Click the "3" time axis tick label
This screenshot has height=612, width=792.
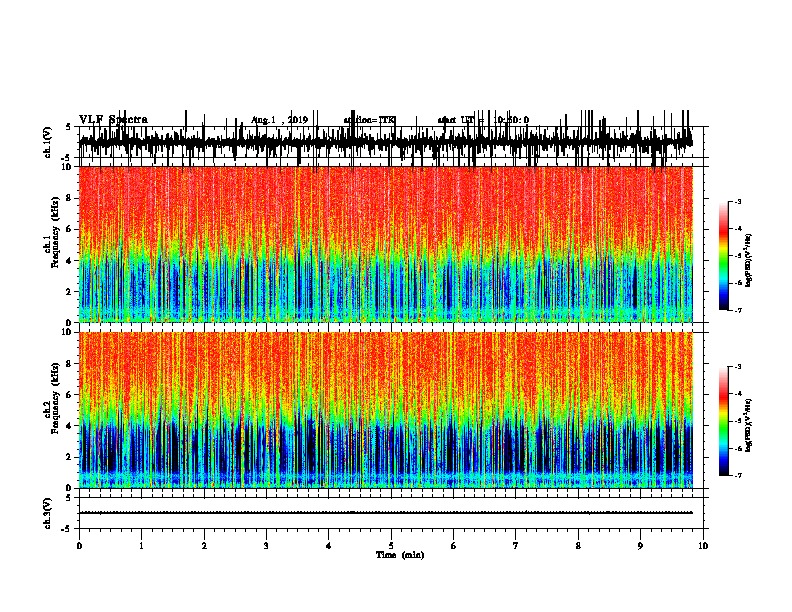pos(266,546)
